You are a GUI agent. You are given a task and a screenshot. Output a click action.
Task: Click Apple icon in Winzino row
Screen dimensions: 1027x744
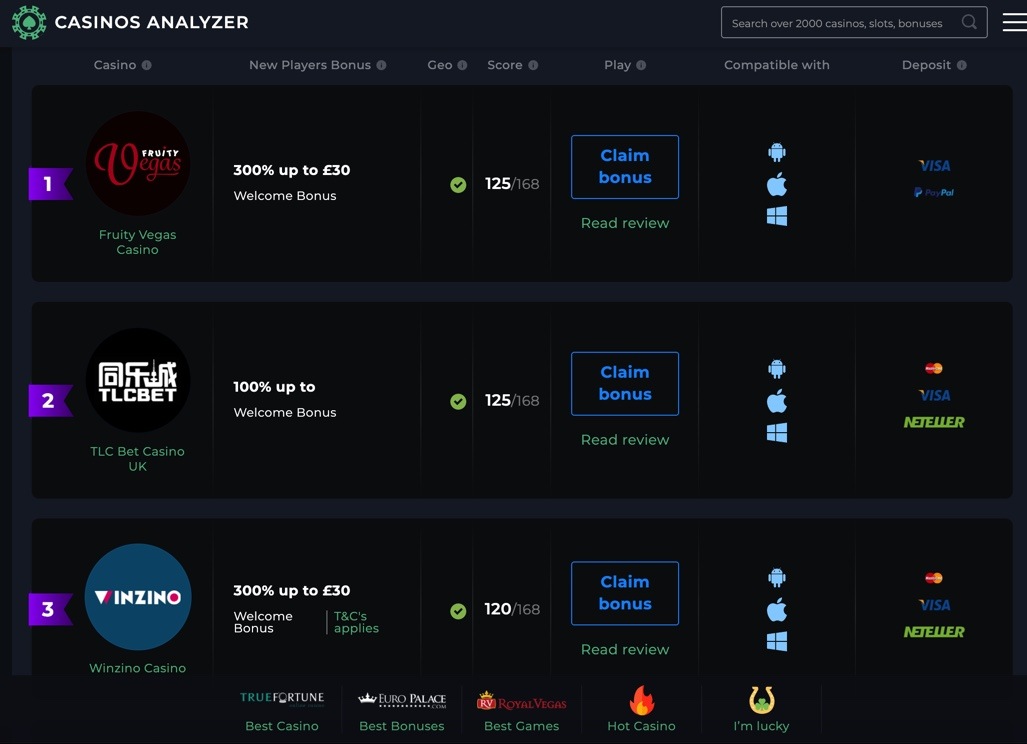777,610
